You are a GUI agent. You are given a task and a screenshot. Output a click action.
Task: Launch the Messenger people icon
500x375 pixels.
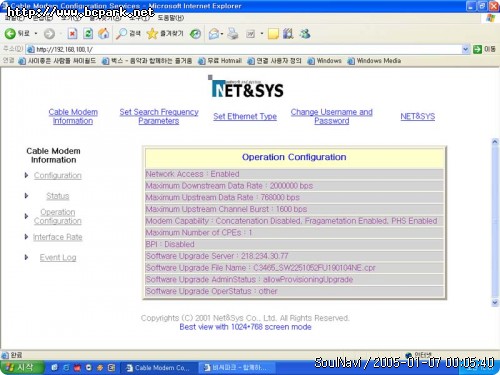pos(305,34)
